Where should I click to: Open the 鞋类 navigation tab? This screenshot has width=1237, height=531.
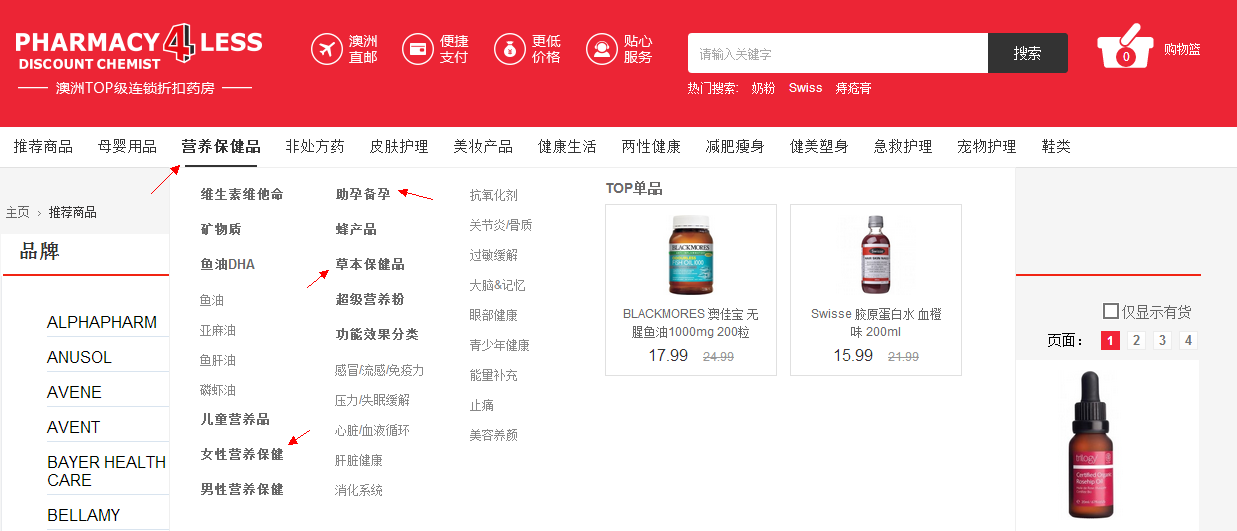pos(1056,147)
